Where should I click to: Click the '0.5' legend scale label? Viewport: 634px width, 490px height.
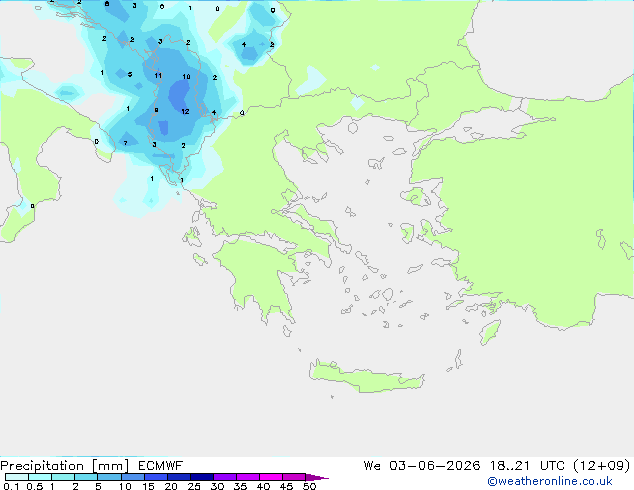pos(34,486)
